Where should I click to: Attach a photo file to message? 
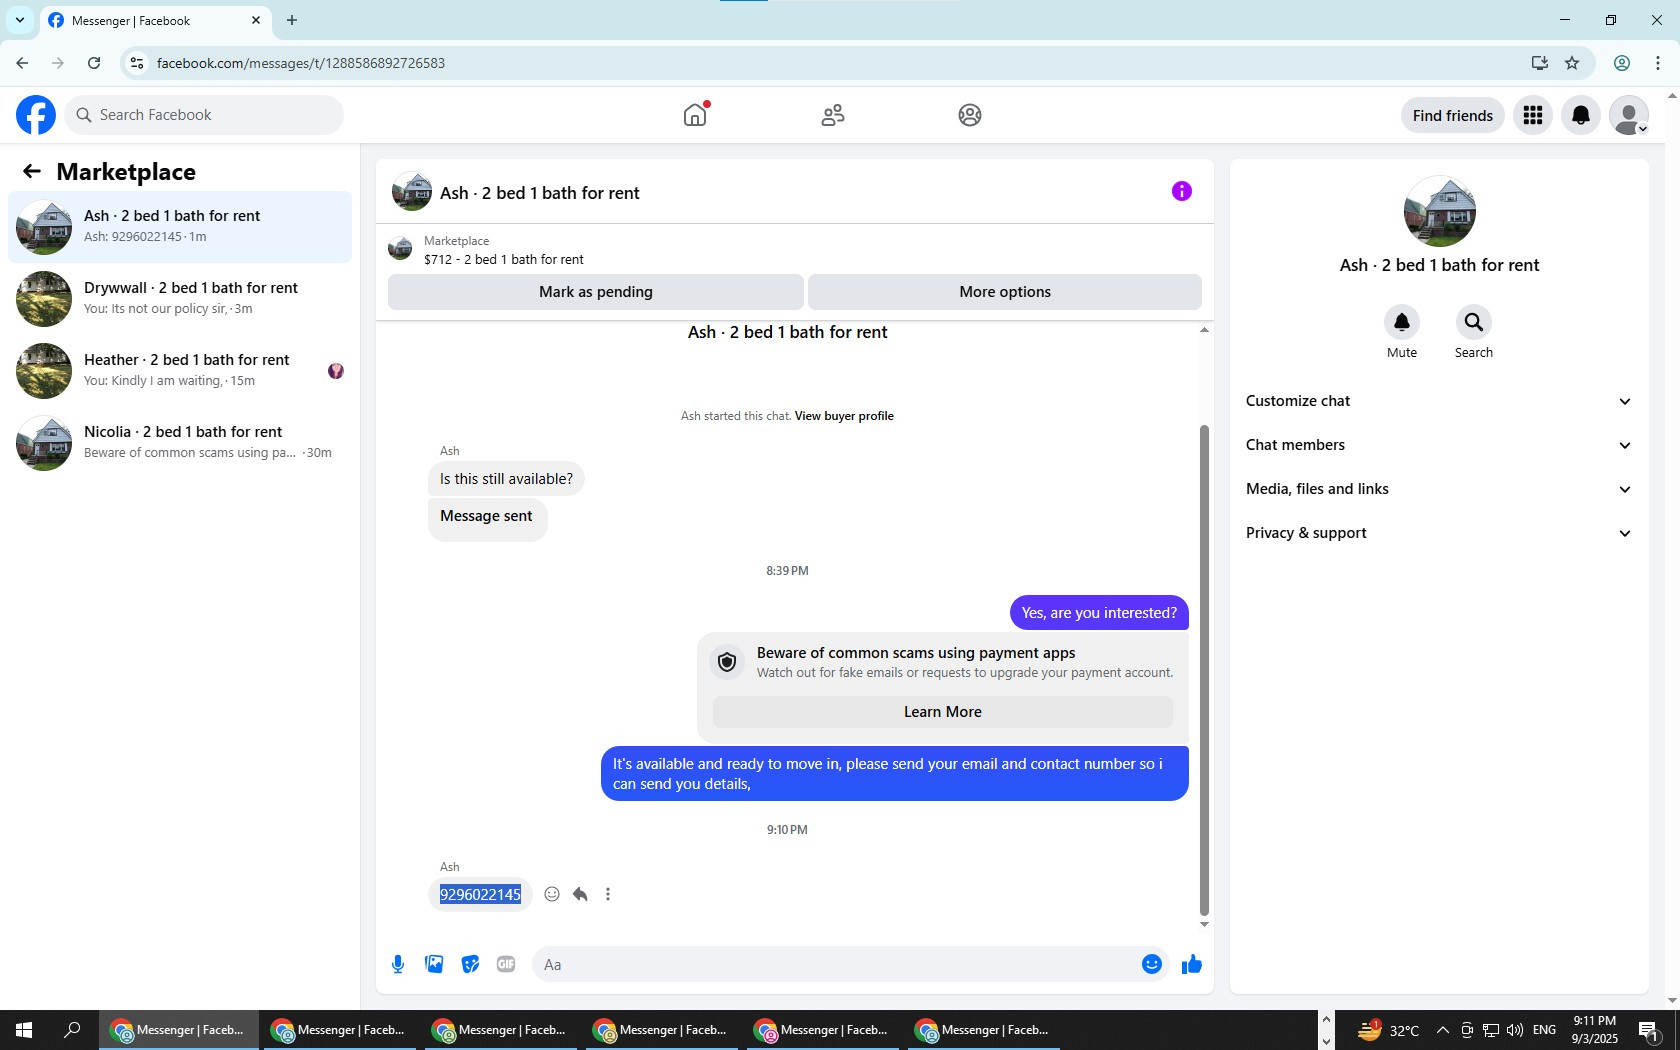(x=434, y=964)
